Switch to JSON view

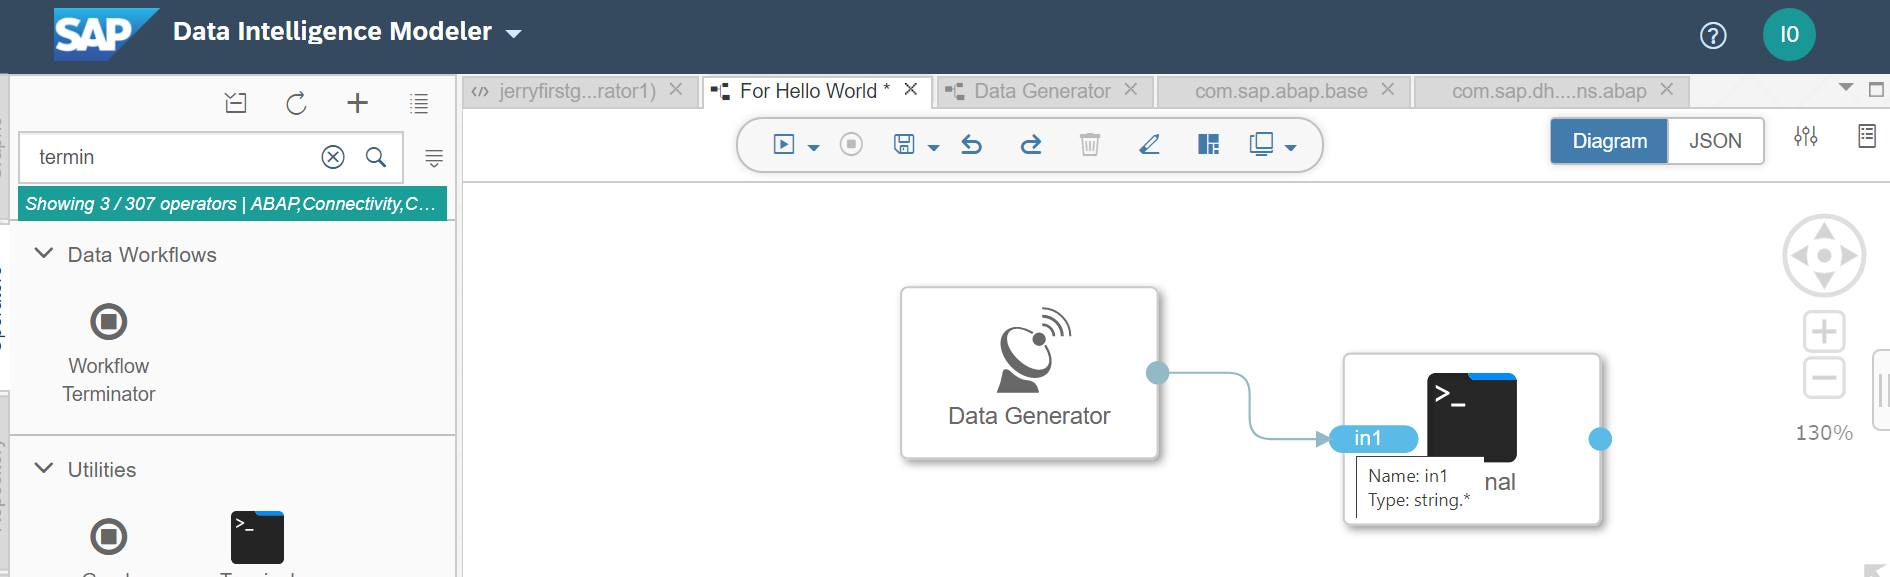click(x=1715, y=141)
